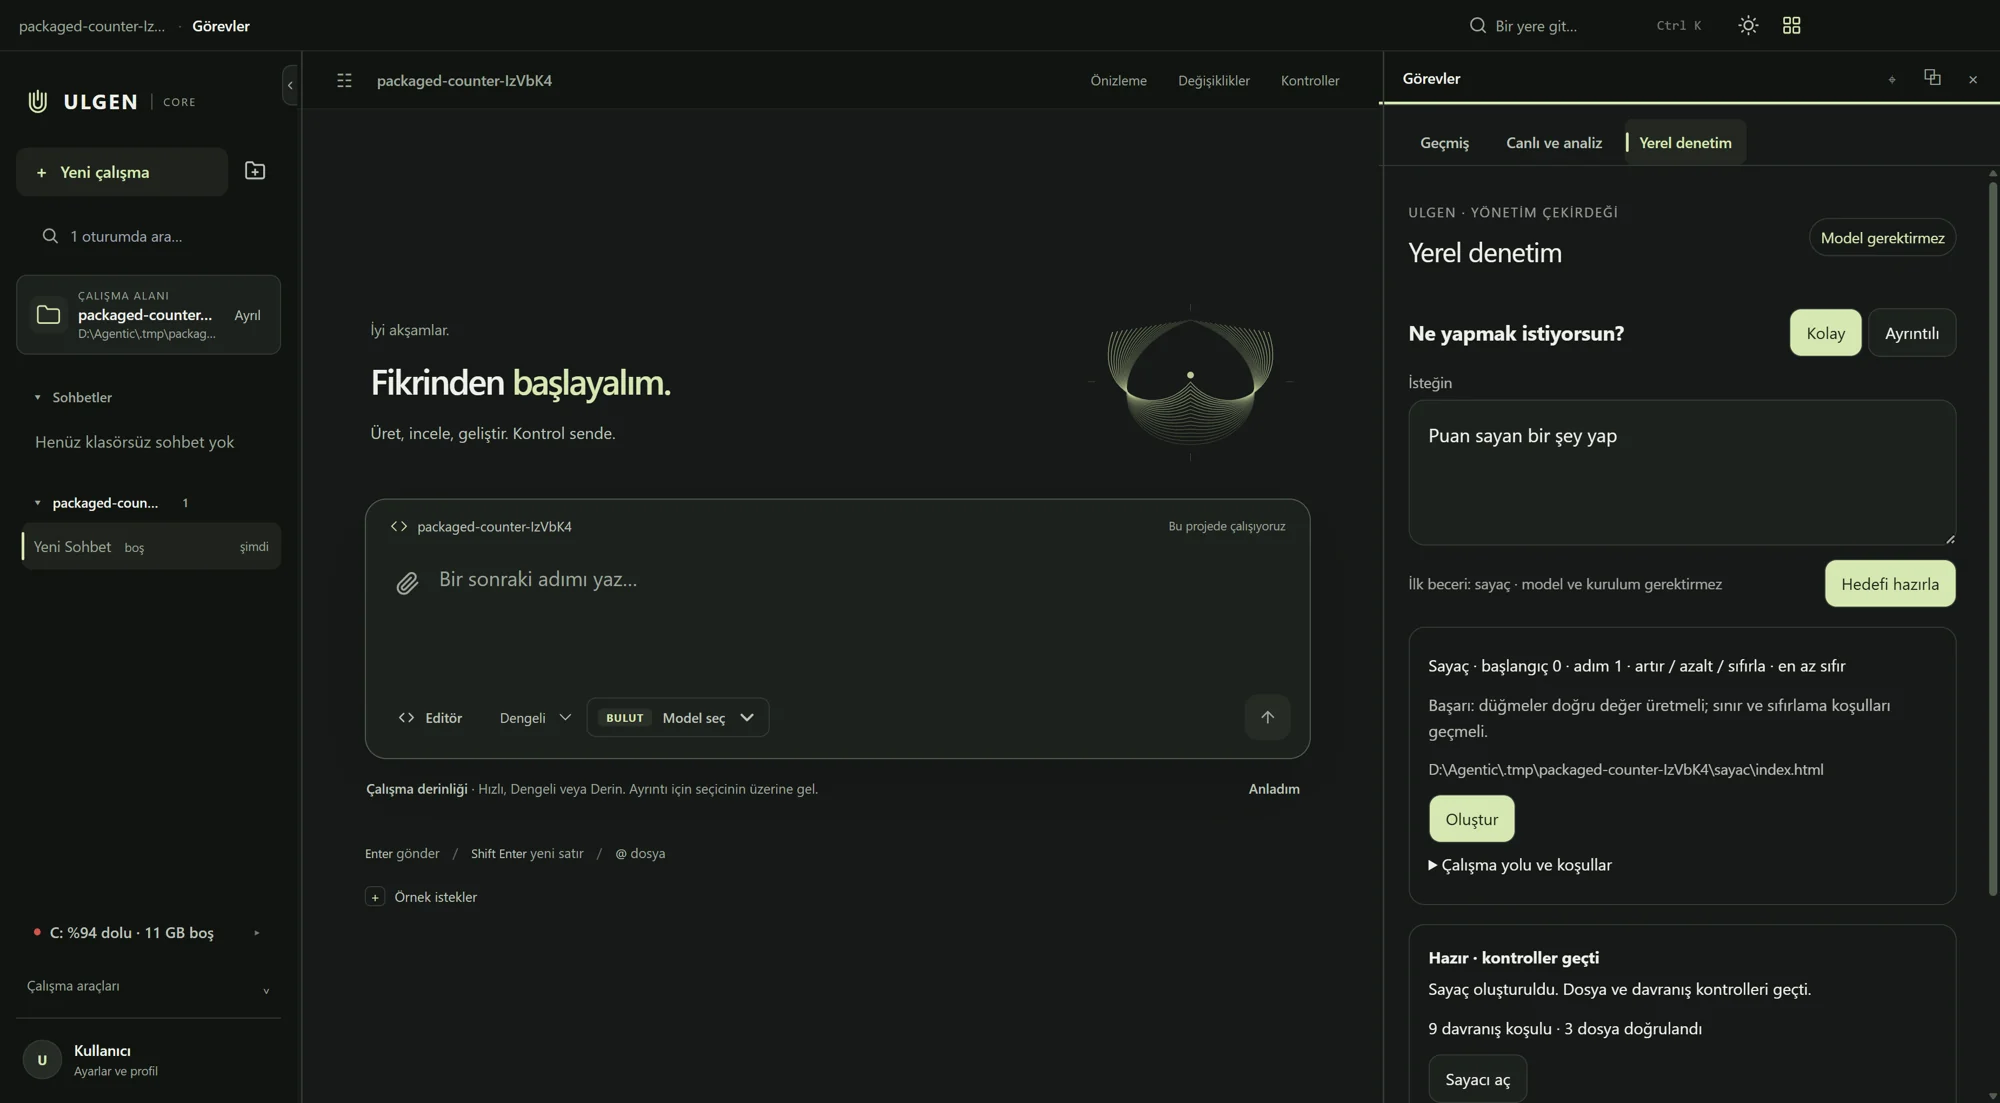Screen dimensions: 2000x1103
Task: Click the user avatar labeled U
Action: 42,1060
